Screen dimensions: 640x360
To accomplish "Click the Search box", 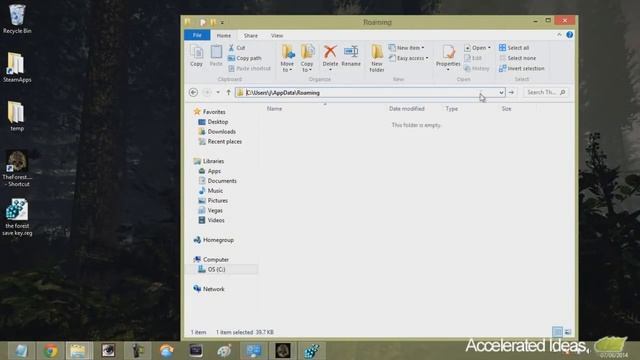I will [545, 93].
